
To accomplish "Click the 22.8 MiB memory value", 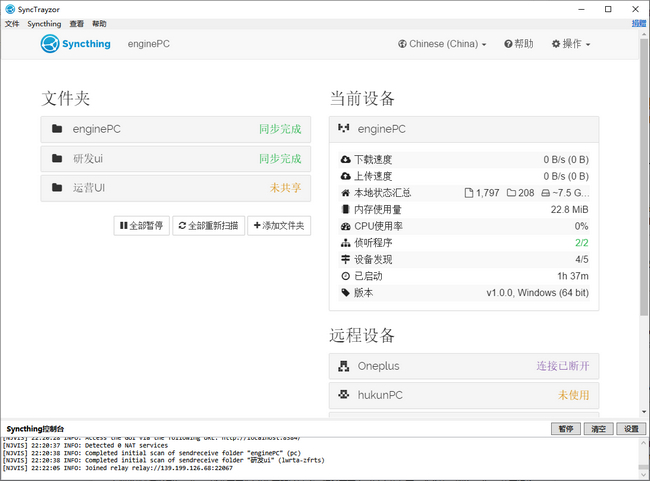I will click(x=570, y=209).
